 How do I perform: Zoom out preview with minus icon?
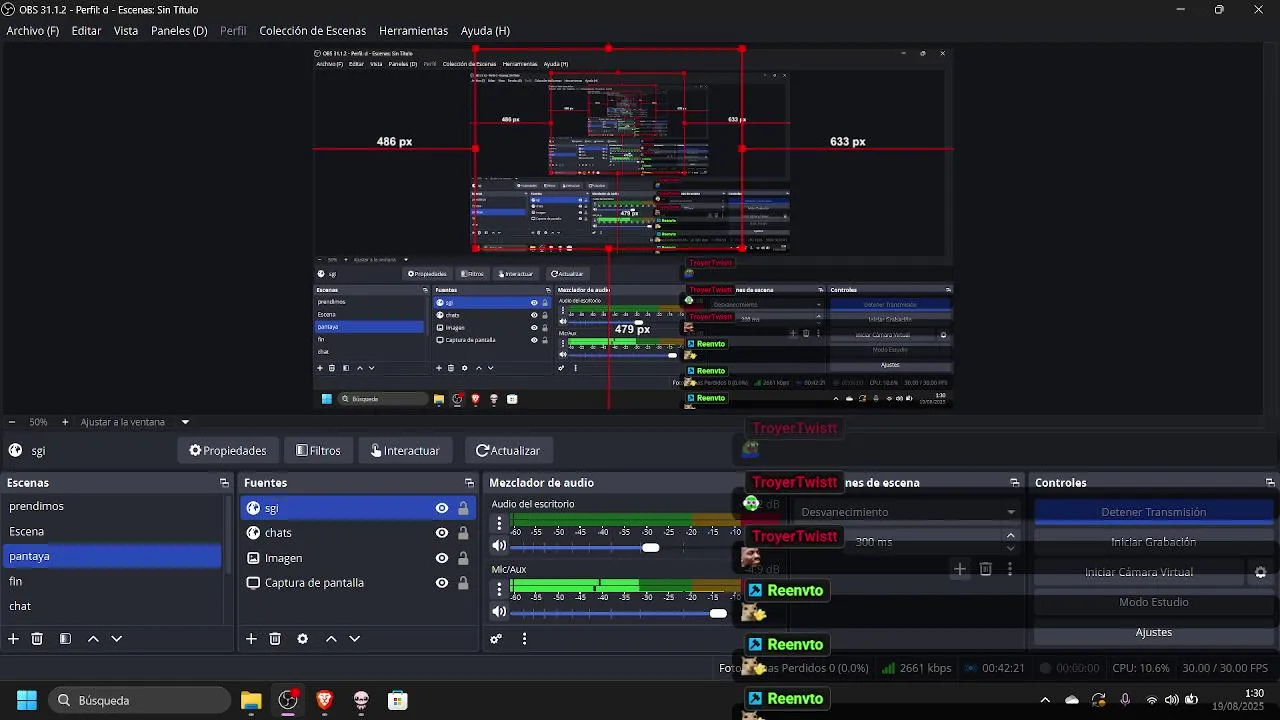pyautogui.click(x=11, y=422)
